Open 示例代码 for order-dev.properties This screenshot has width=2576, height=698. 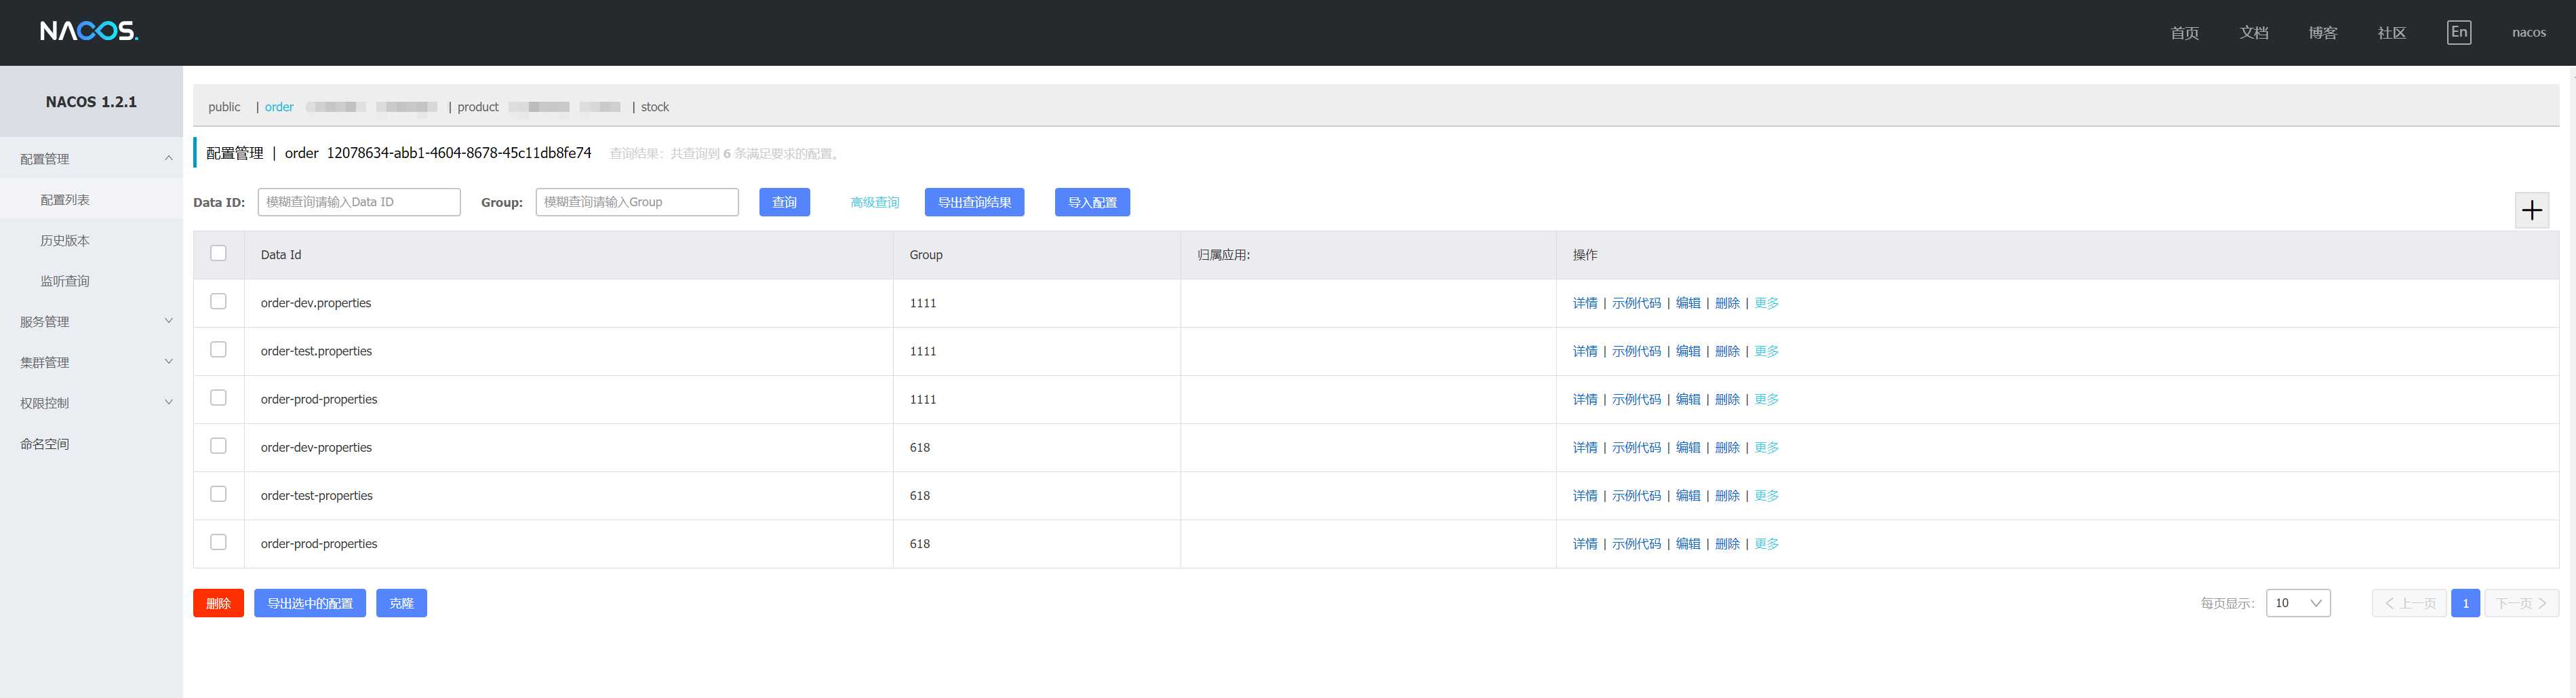[1636, 303]
